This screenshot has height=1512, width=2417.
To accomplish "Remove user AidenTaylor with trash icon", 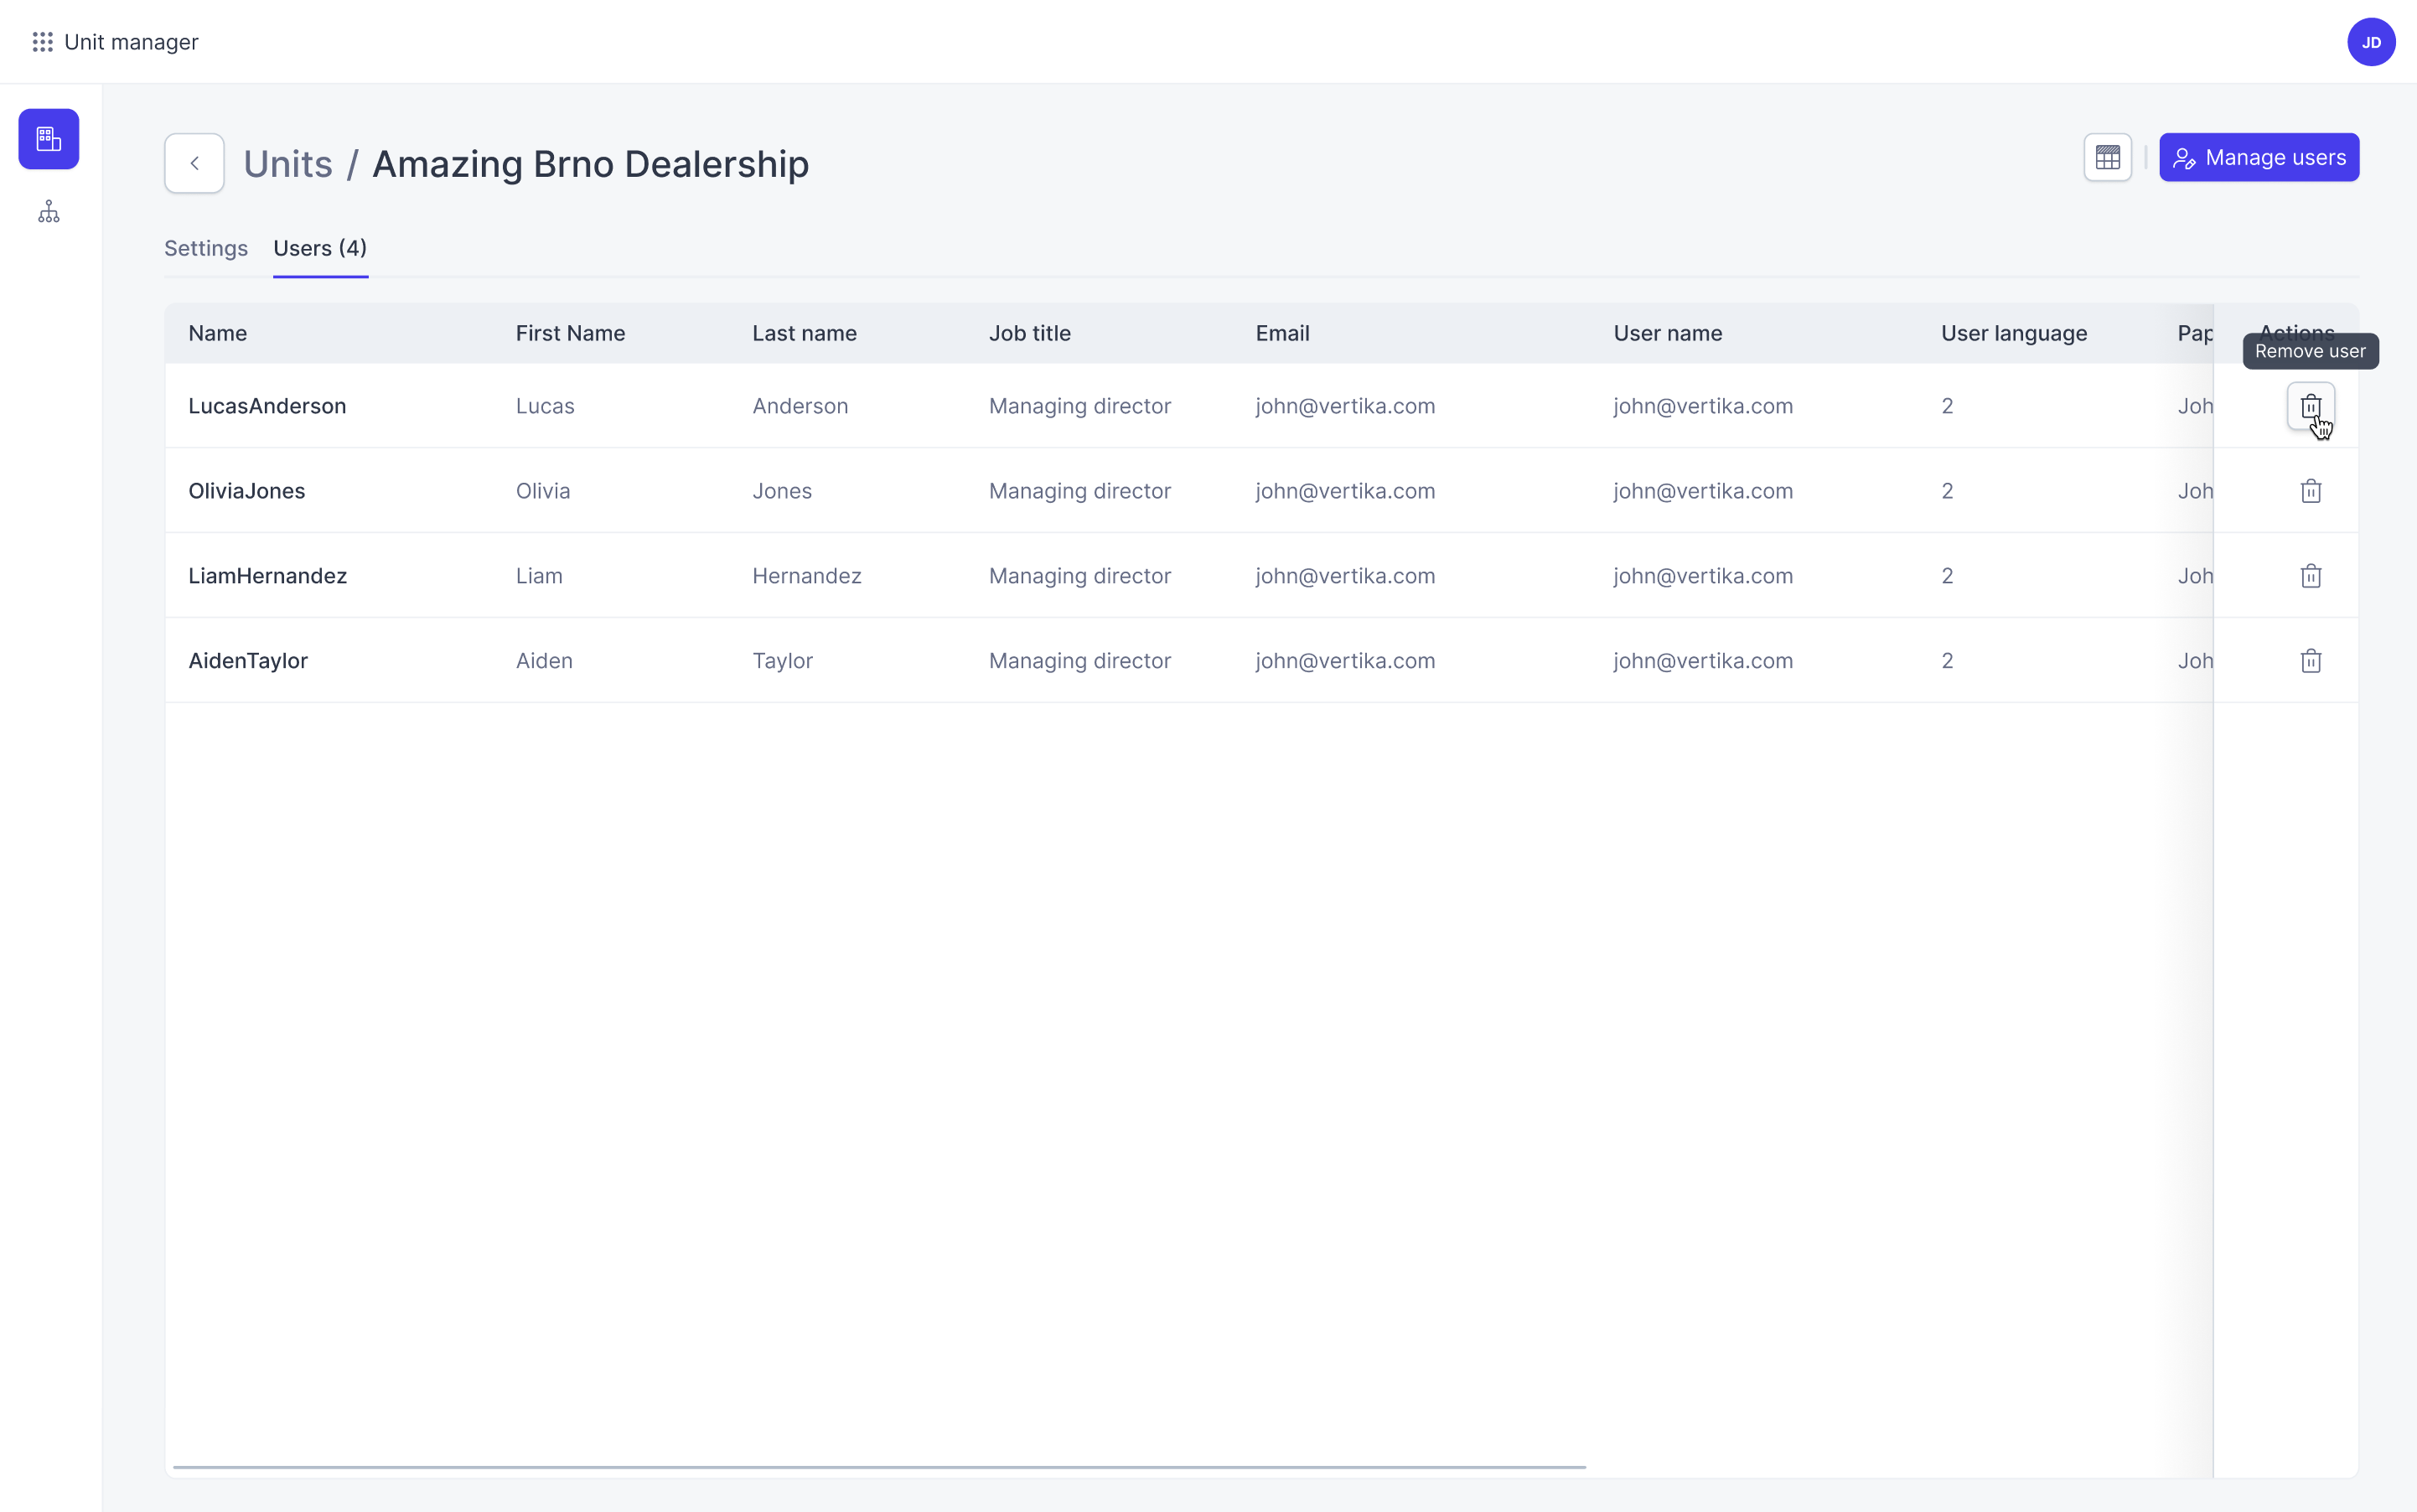I will point(2311,661).
